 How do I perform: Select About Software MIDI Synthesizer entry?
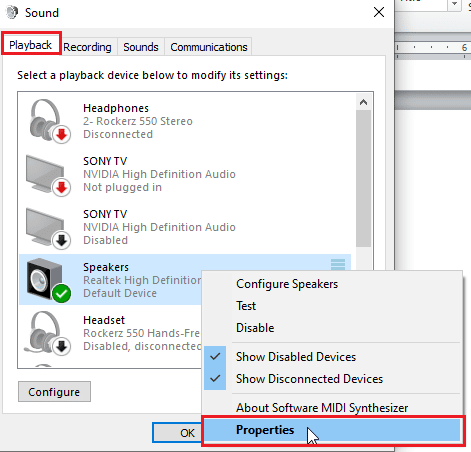[x=322, y=408]
